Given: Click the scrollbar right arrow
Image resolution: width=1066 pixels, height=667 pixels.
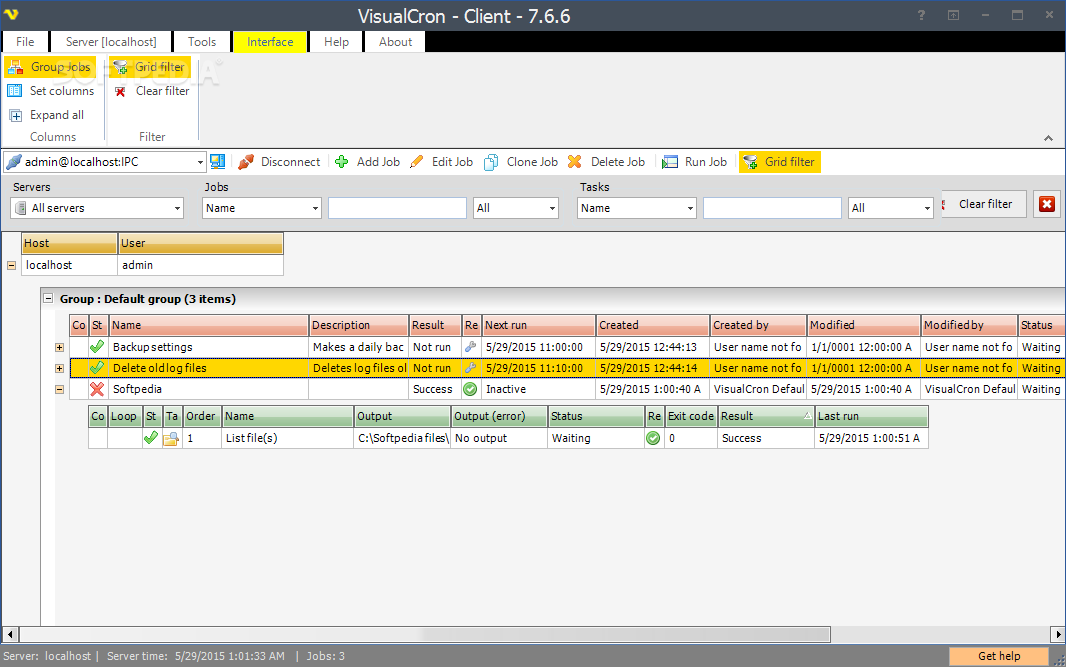Looking at the screenshot, I should pos(1058,634).
